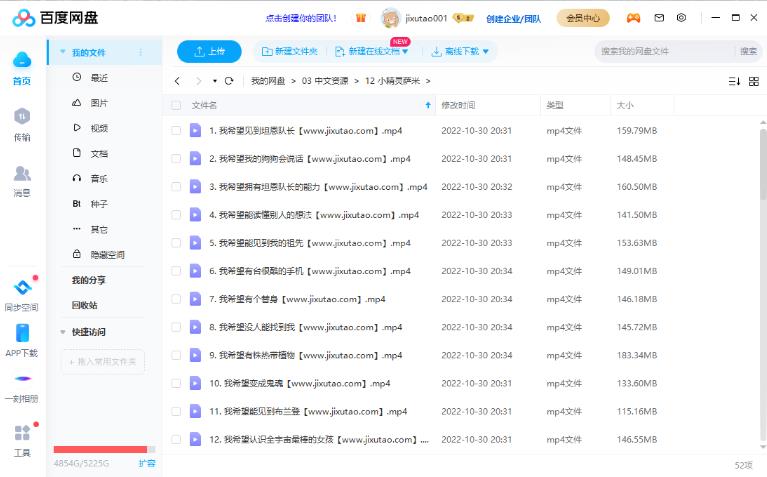The height and width of the screenshot is (477, 767).
Task: Click the 搜索 search button
Action: [748, 51]
